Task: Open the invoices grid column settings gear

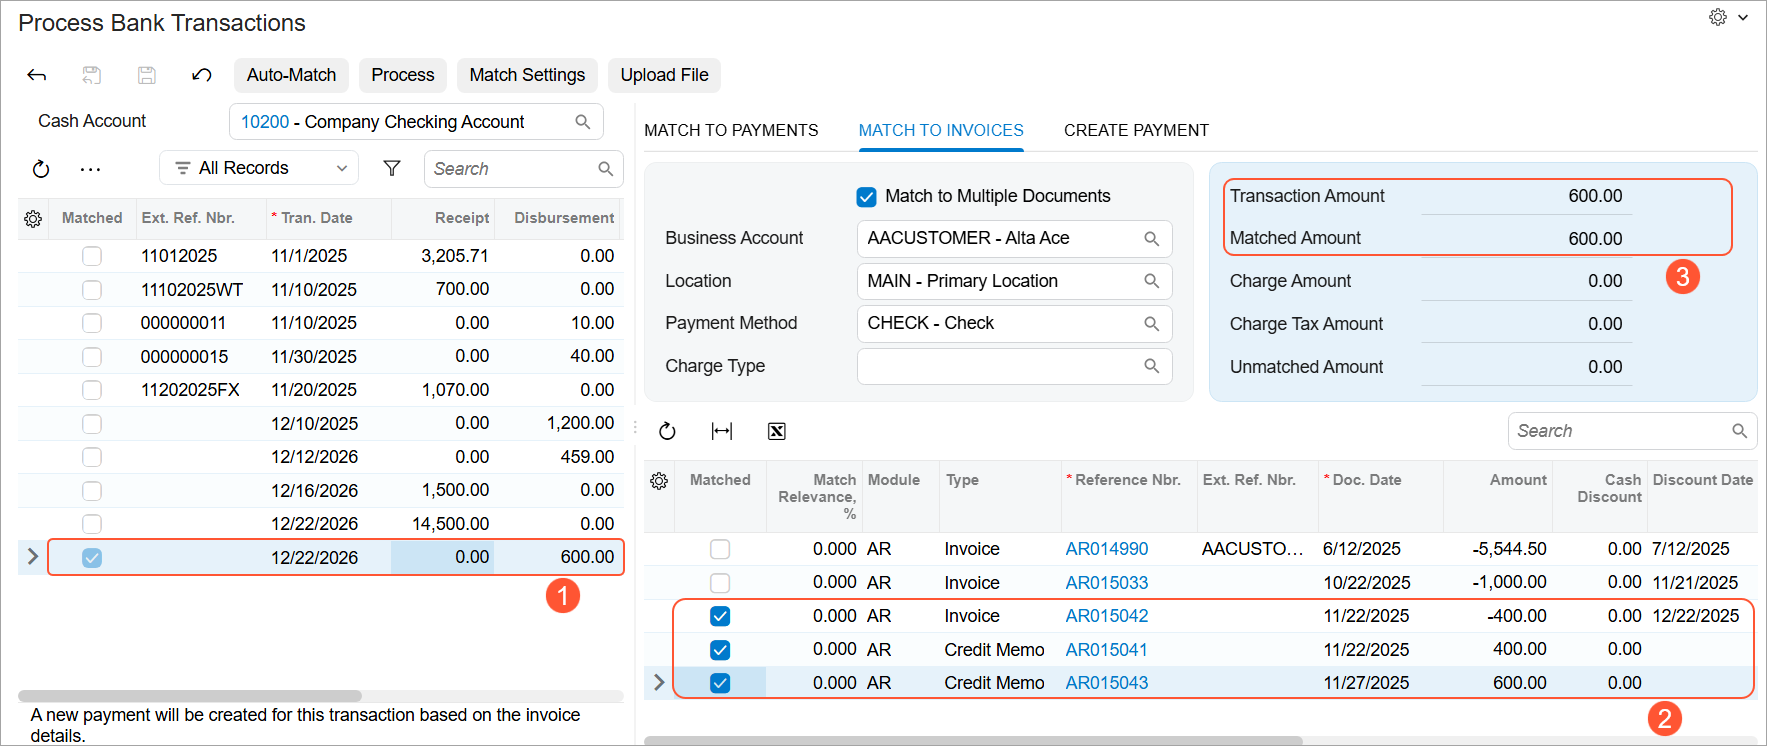Action: click(x=659, y=481)
